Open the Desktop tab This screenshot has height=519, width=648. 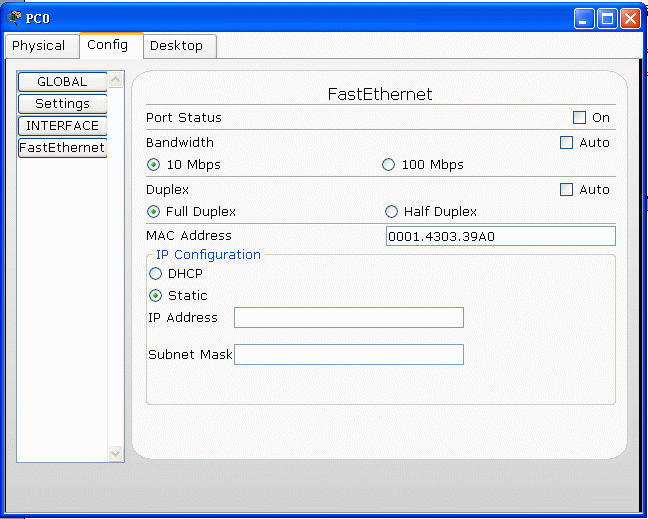pos(177,46)
